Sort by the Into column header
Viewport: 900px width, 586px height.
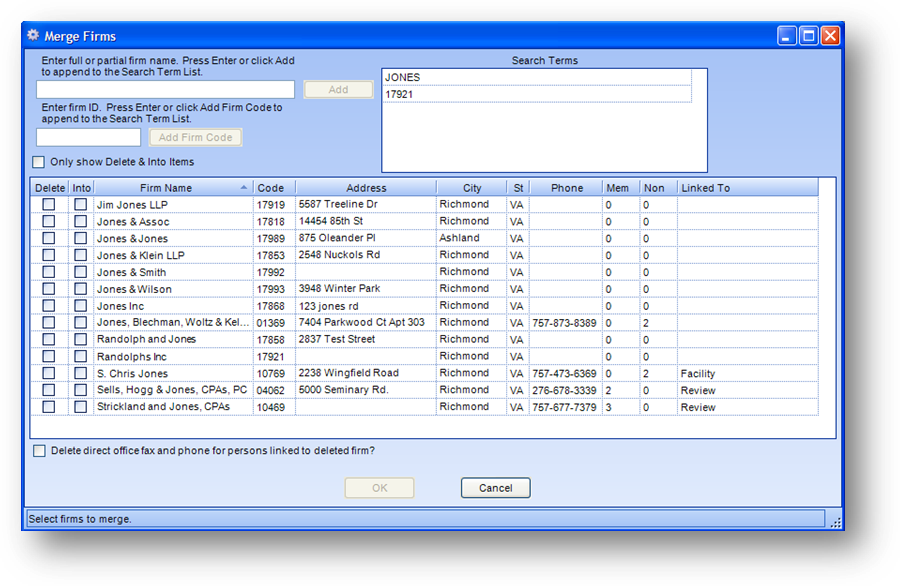click(82, 188)
